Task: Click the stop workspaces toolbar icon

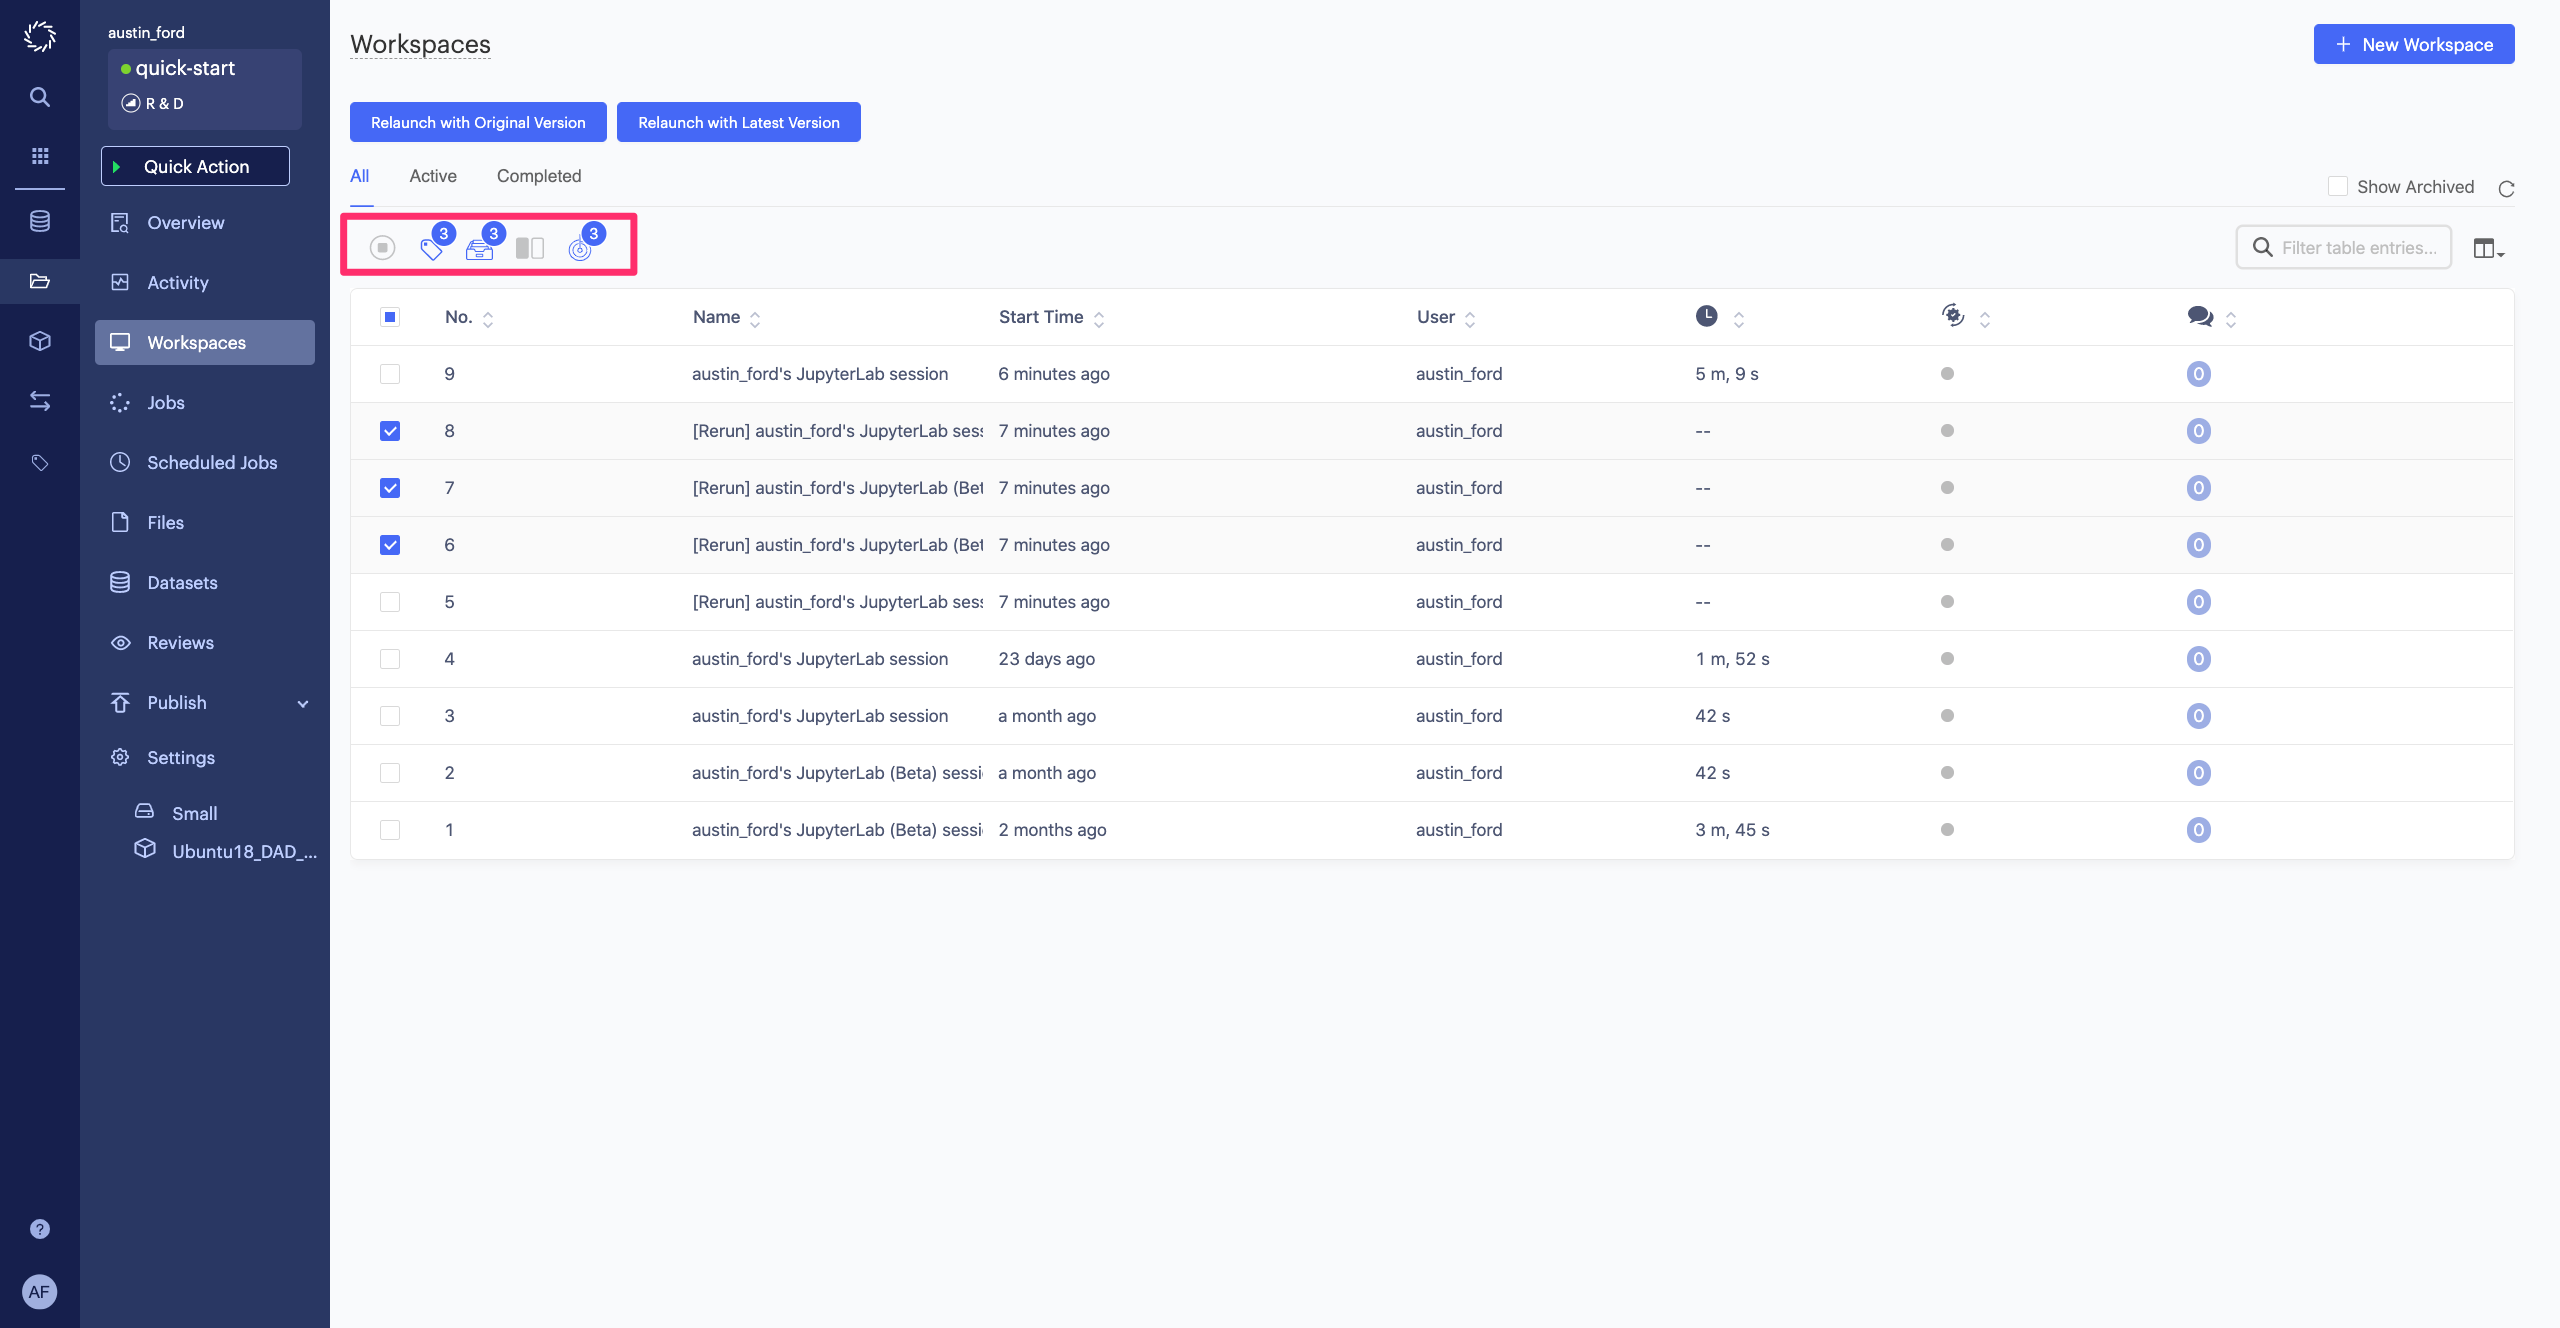Action: coord(382,247)
